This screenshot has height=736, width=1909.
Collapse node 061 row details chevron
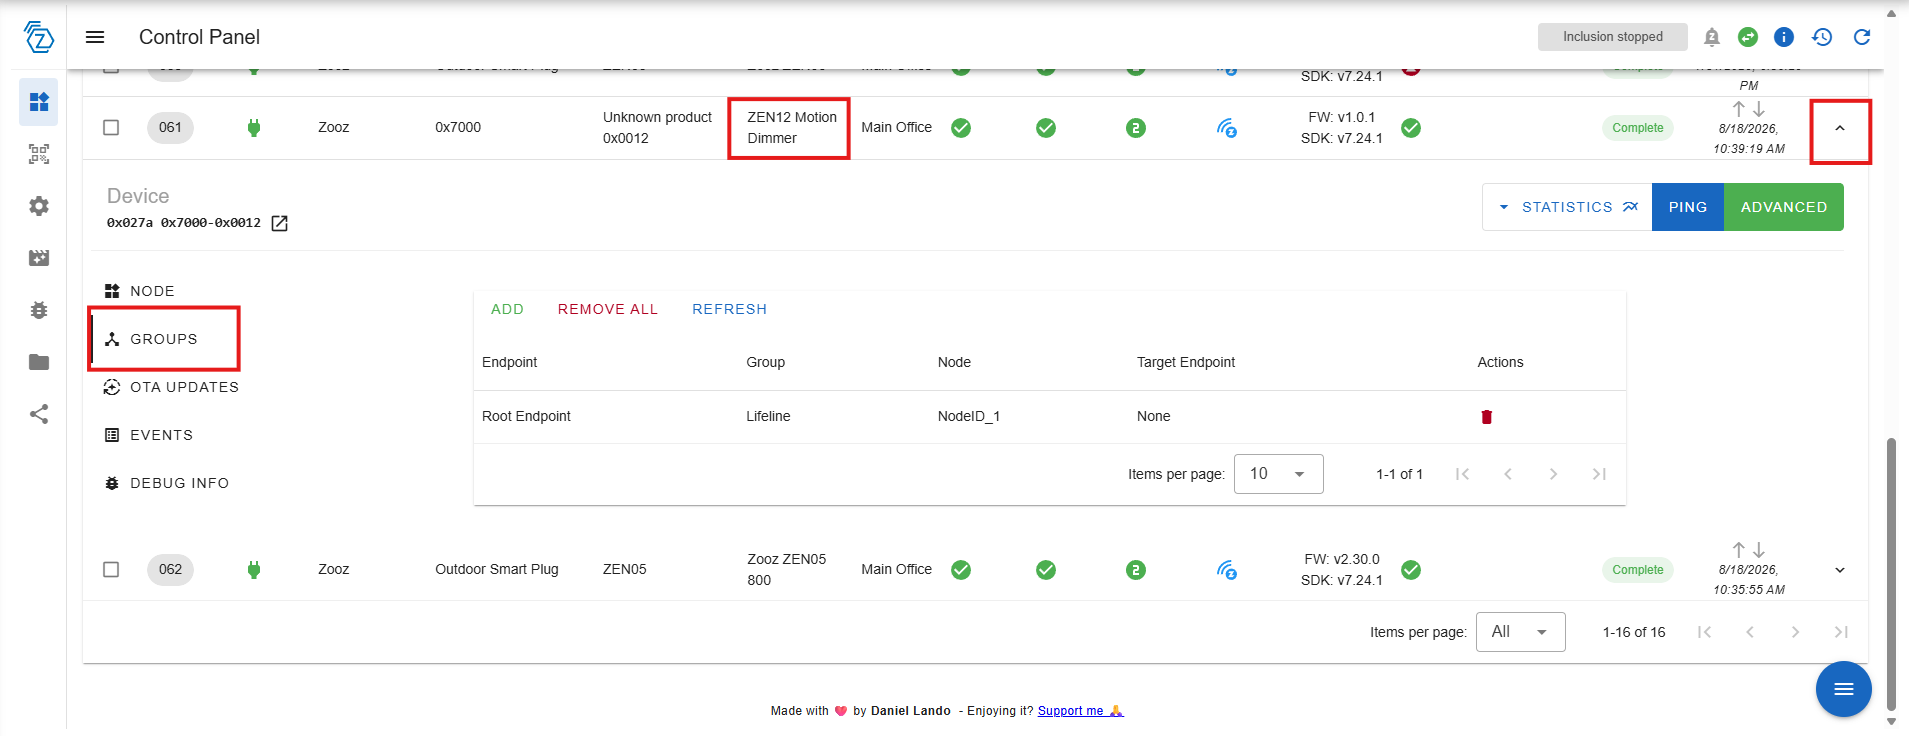click(1840, 128)
